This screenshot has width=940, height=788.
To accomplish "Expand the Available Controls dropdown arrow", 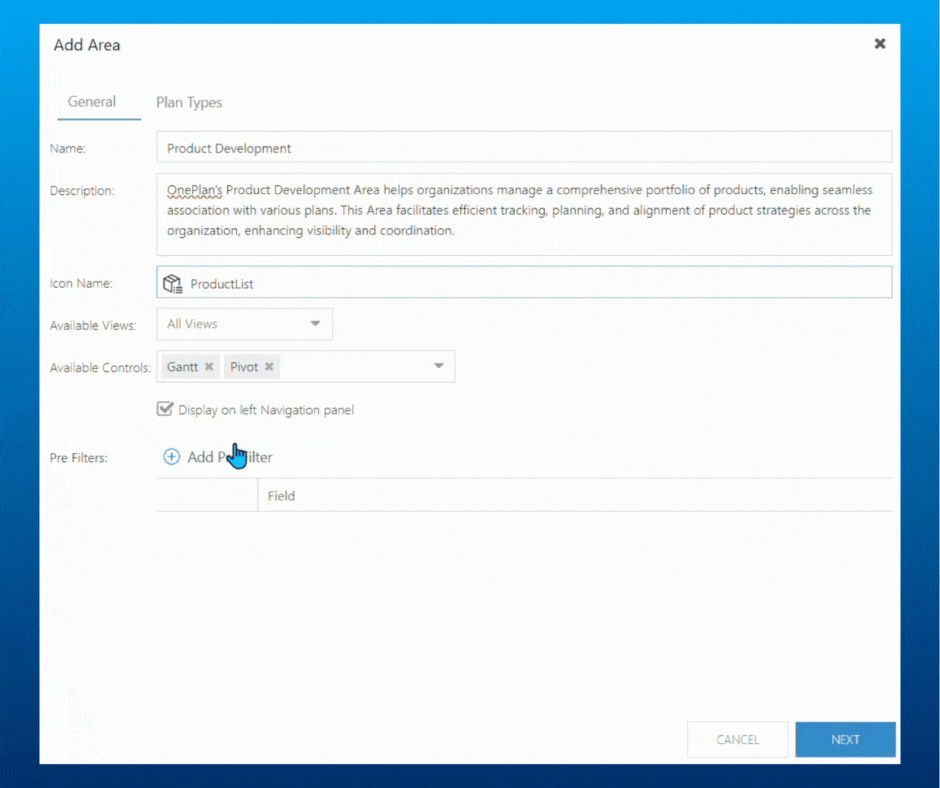I will point(439,366).
